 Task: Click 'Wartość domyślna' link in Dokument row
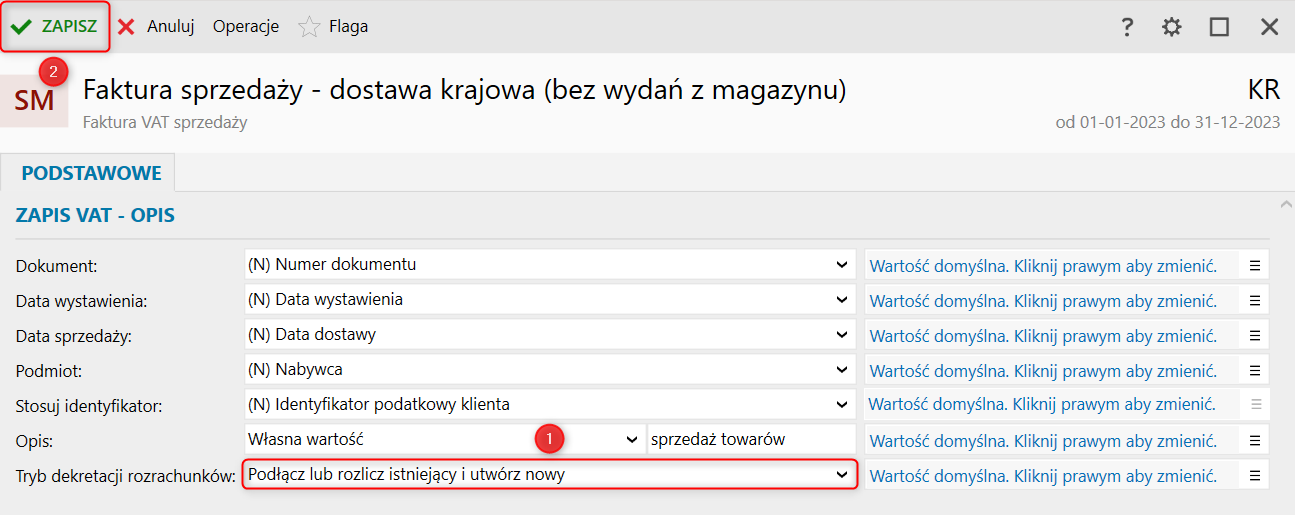click(1043, 266)
